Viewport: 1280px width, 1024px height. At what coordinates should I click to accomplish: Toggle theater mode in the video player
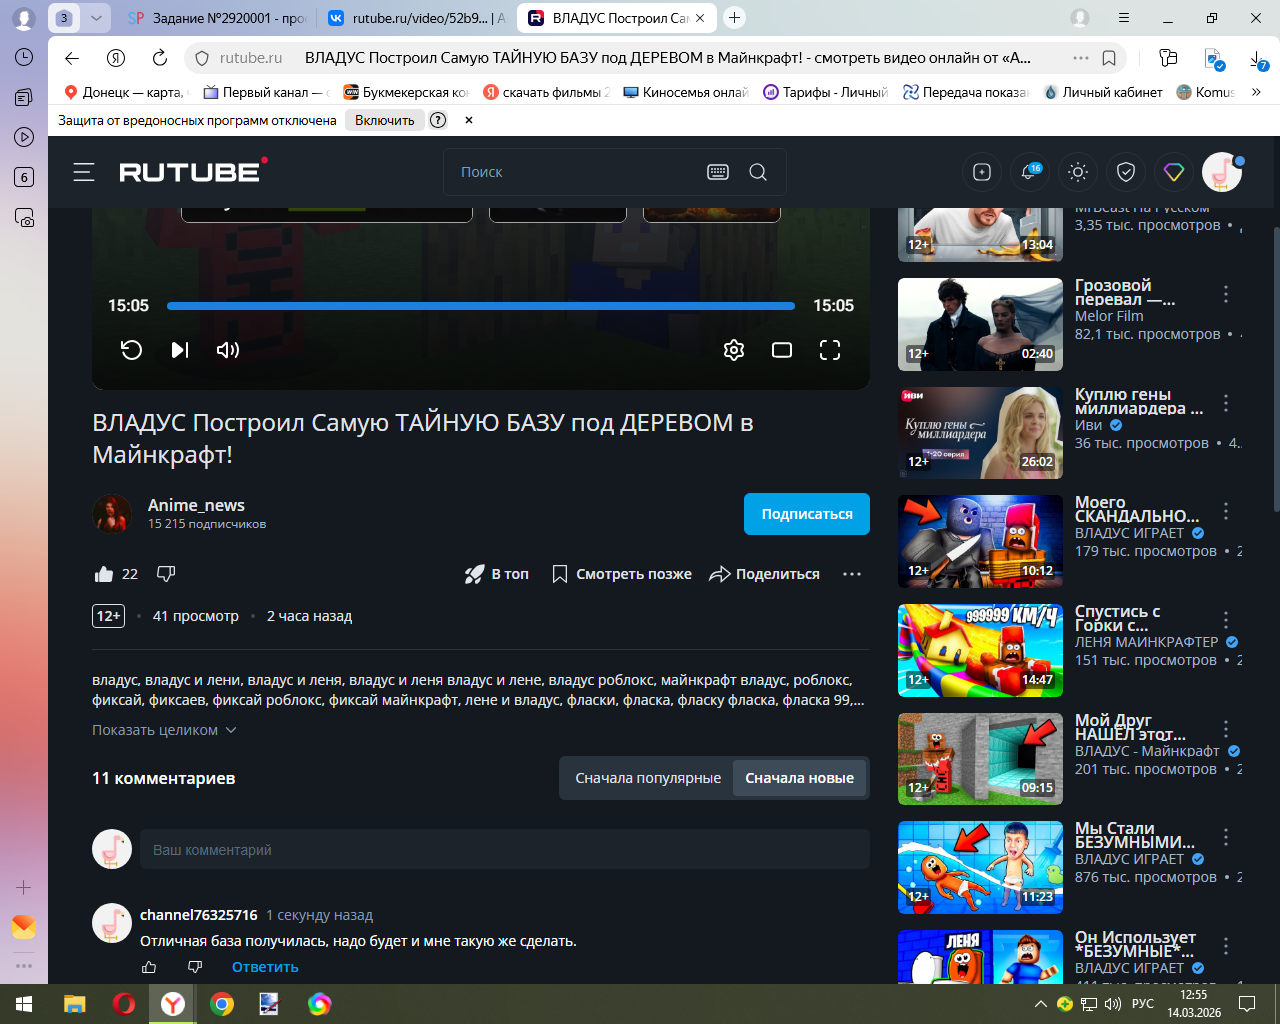click(782, 350)
